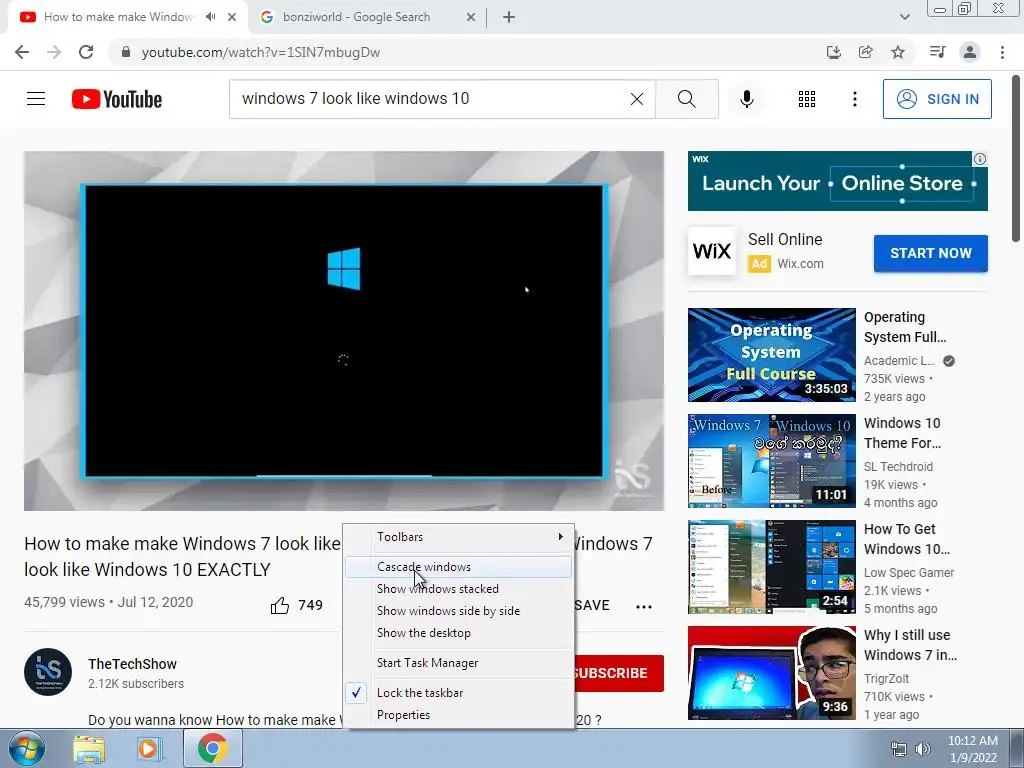Subscribe to TheTechShow channel
1024x768 pixels.
click(x=618, y=673)
